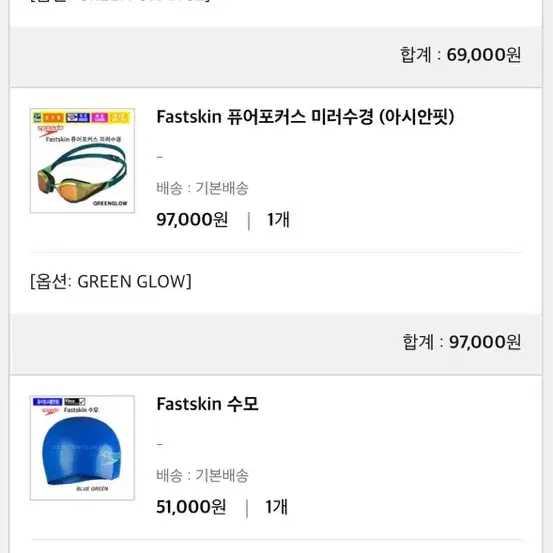Tap the 51,000원 swim cap price

(x=191, y=507)
